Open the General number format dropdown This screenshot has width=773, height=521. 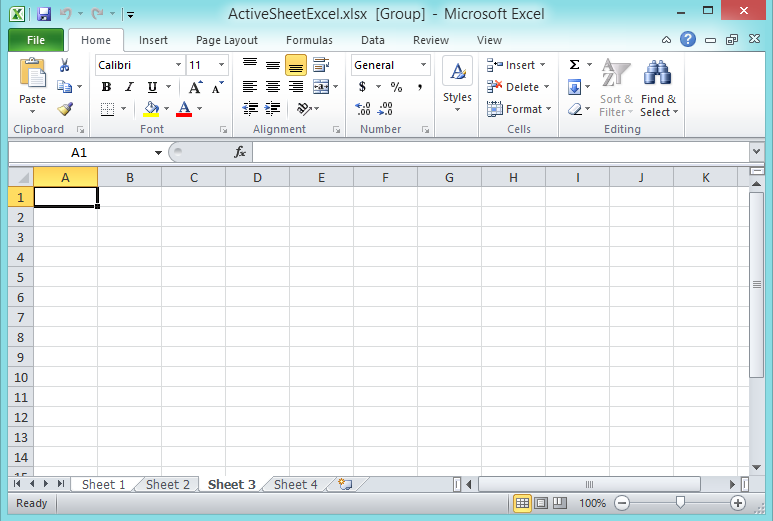point(423,65)
